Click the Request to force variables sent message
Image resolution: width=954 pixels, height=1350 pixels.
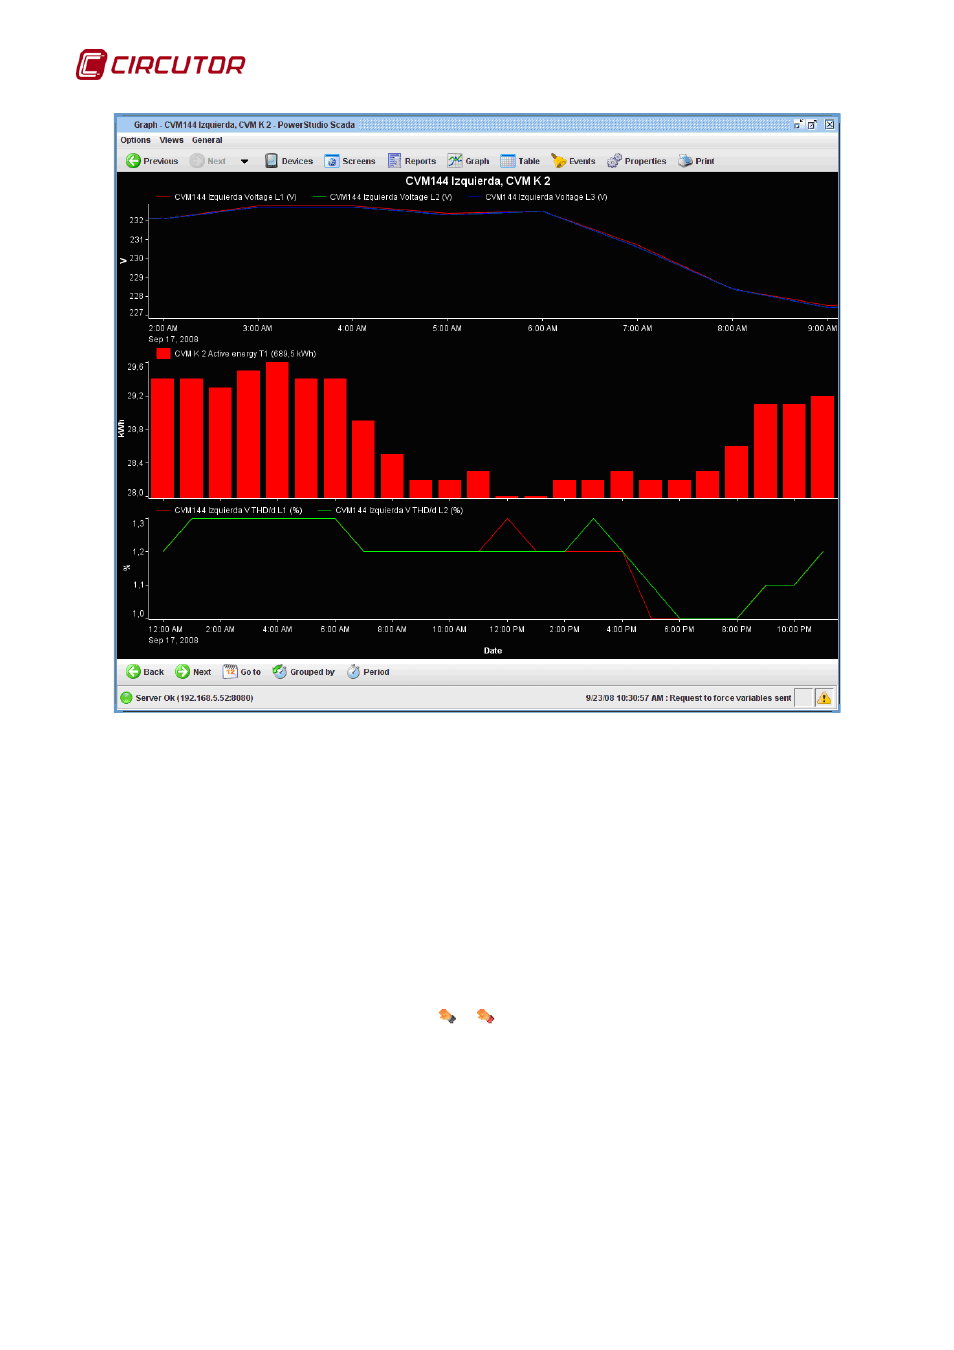pyautogui.click(x=730, y=698)
